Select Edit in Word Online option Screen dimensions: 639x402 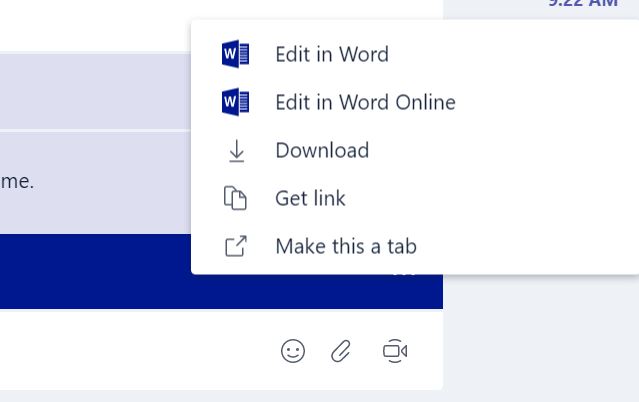click(x=365, y=102)
